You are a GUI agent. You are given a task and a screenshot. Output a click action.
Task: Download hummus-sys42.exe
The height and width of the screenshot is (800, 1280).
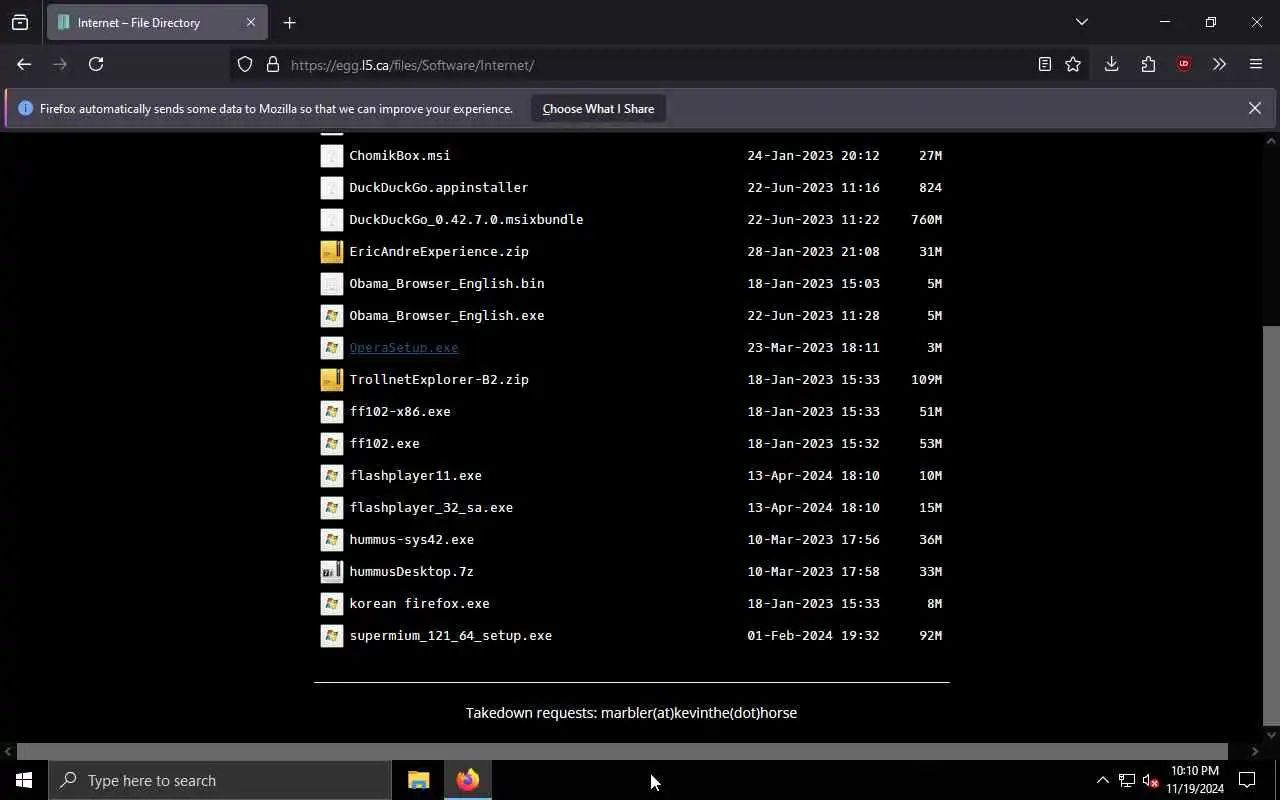pos(411,540)
